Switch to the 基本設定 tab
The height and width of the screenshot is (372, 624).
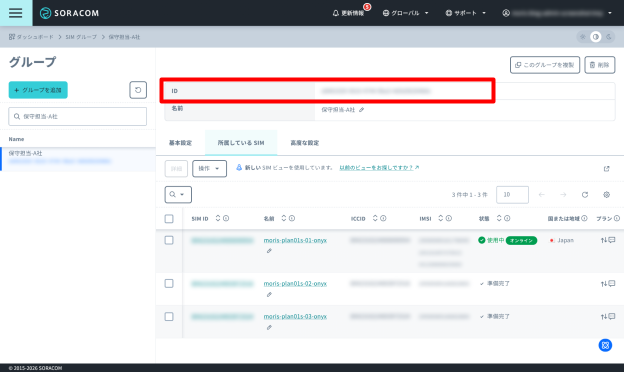180,143
